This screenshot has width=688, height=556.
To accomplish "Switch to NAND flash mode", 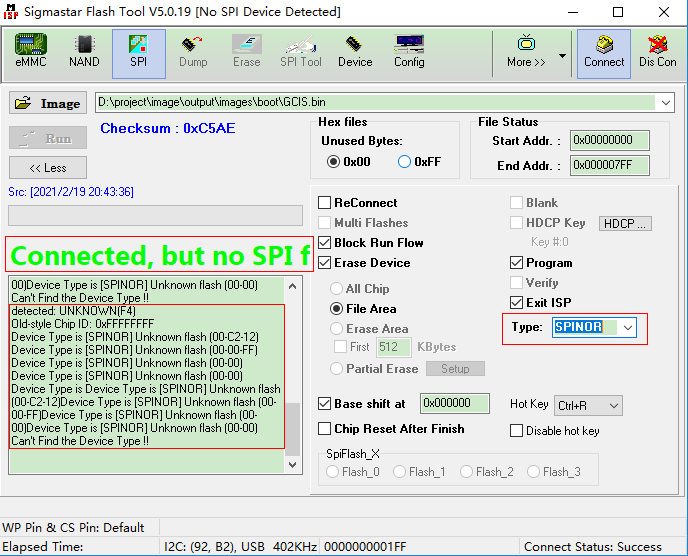I will click(x=84, y=51).
